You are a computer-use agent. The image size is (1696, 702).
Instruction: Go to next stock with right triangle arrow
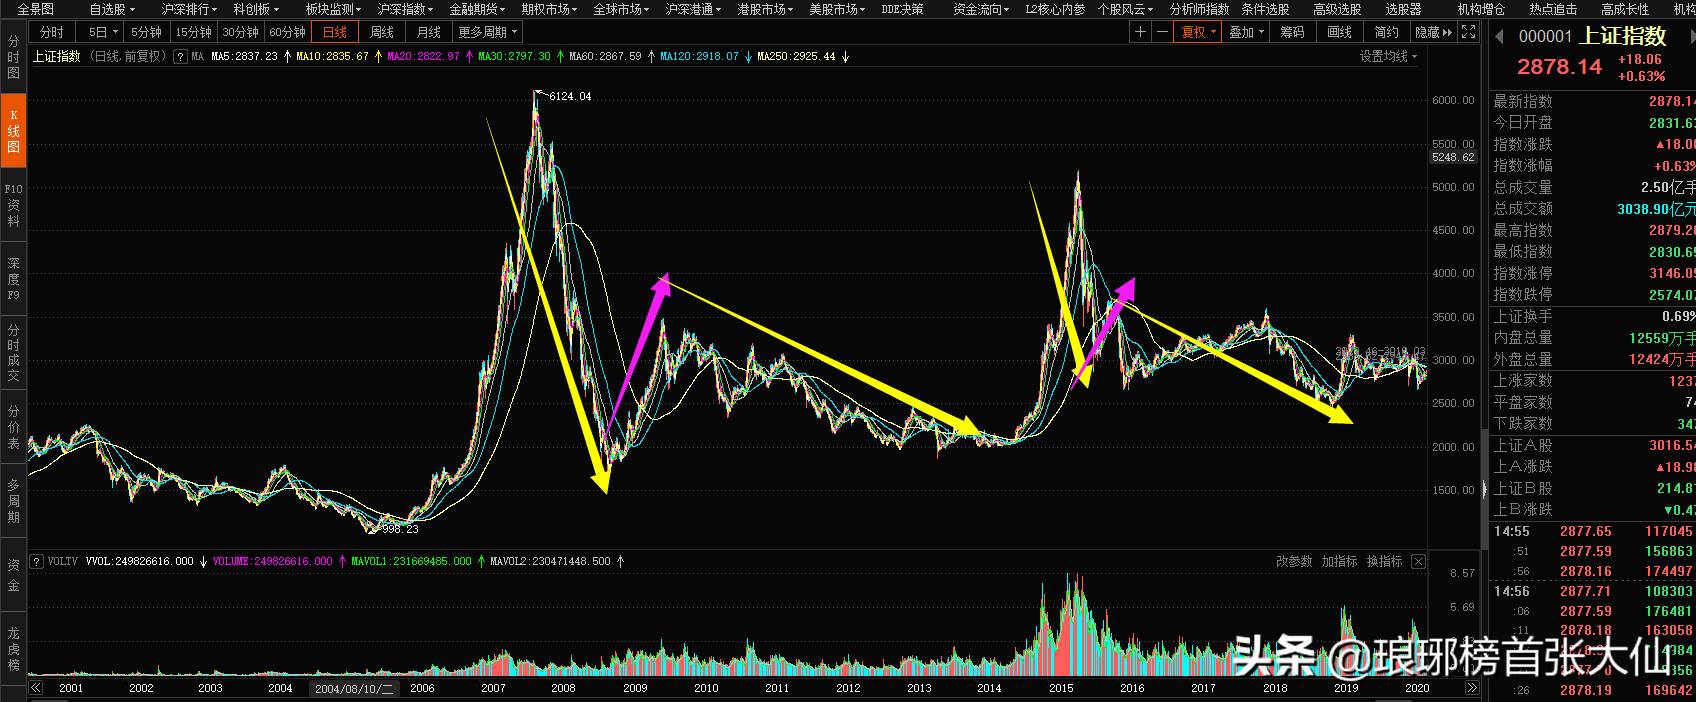[1691, 37]
